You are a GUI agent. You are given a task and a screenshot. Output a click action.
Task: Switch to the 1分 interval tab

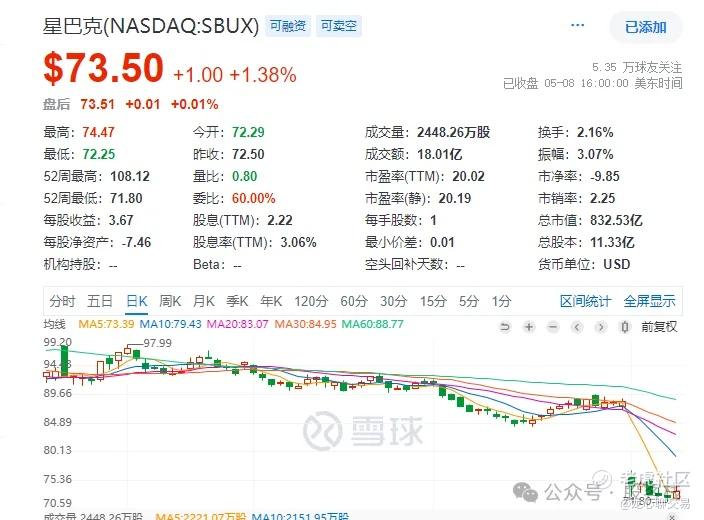coord(501,301)
